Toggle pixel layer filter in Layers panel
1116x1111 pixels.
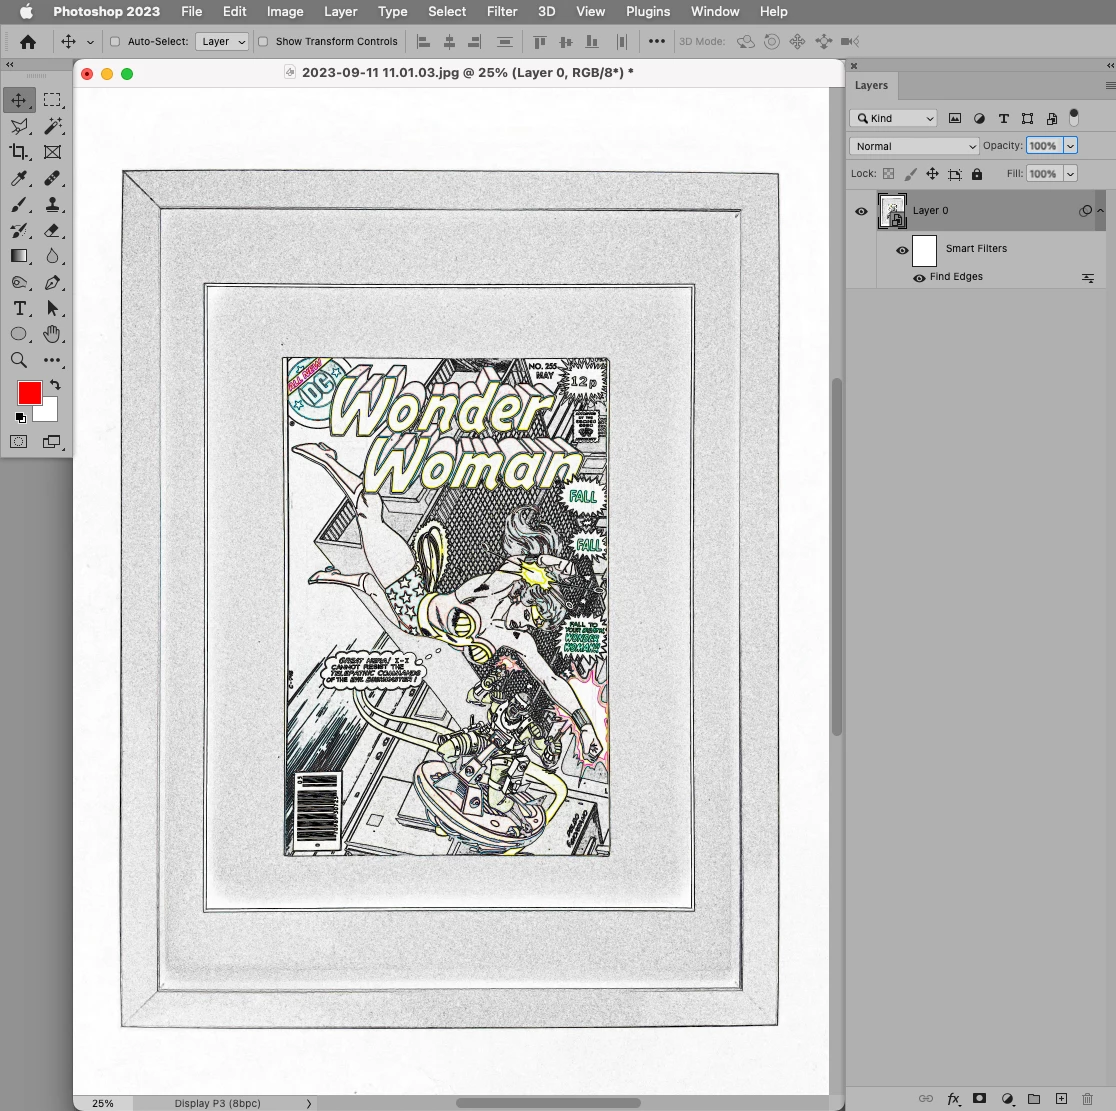coord(955,118)
